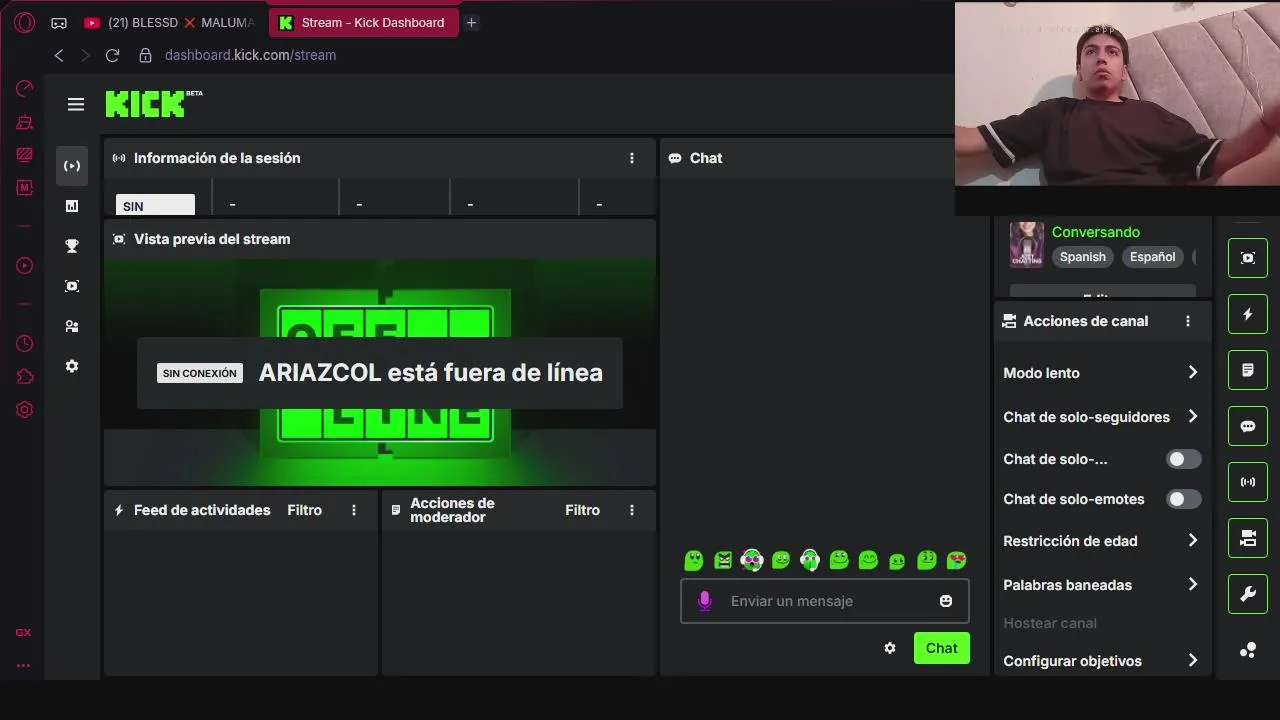Toggle activity feed lightning widget button
1280x720 pixels.
coord(1248,314)
